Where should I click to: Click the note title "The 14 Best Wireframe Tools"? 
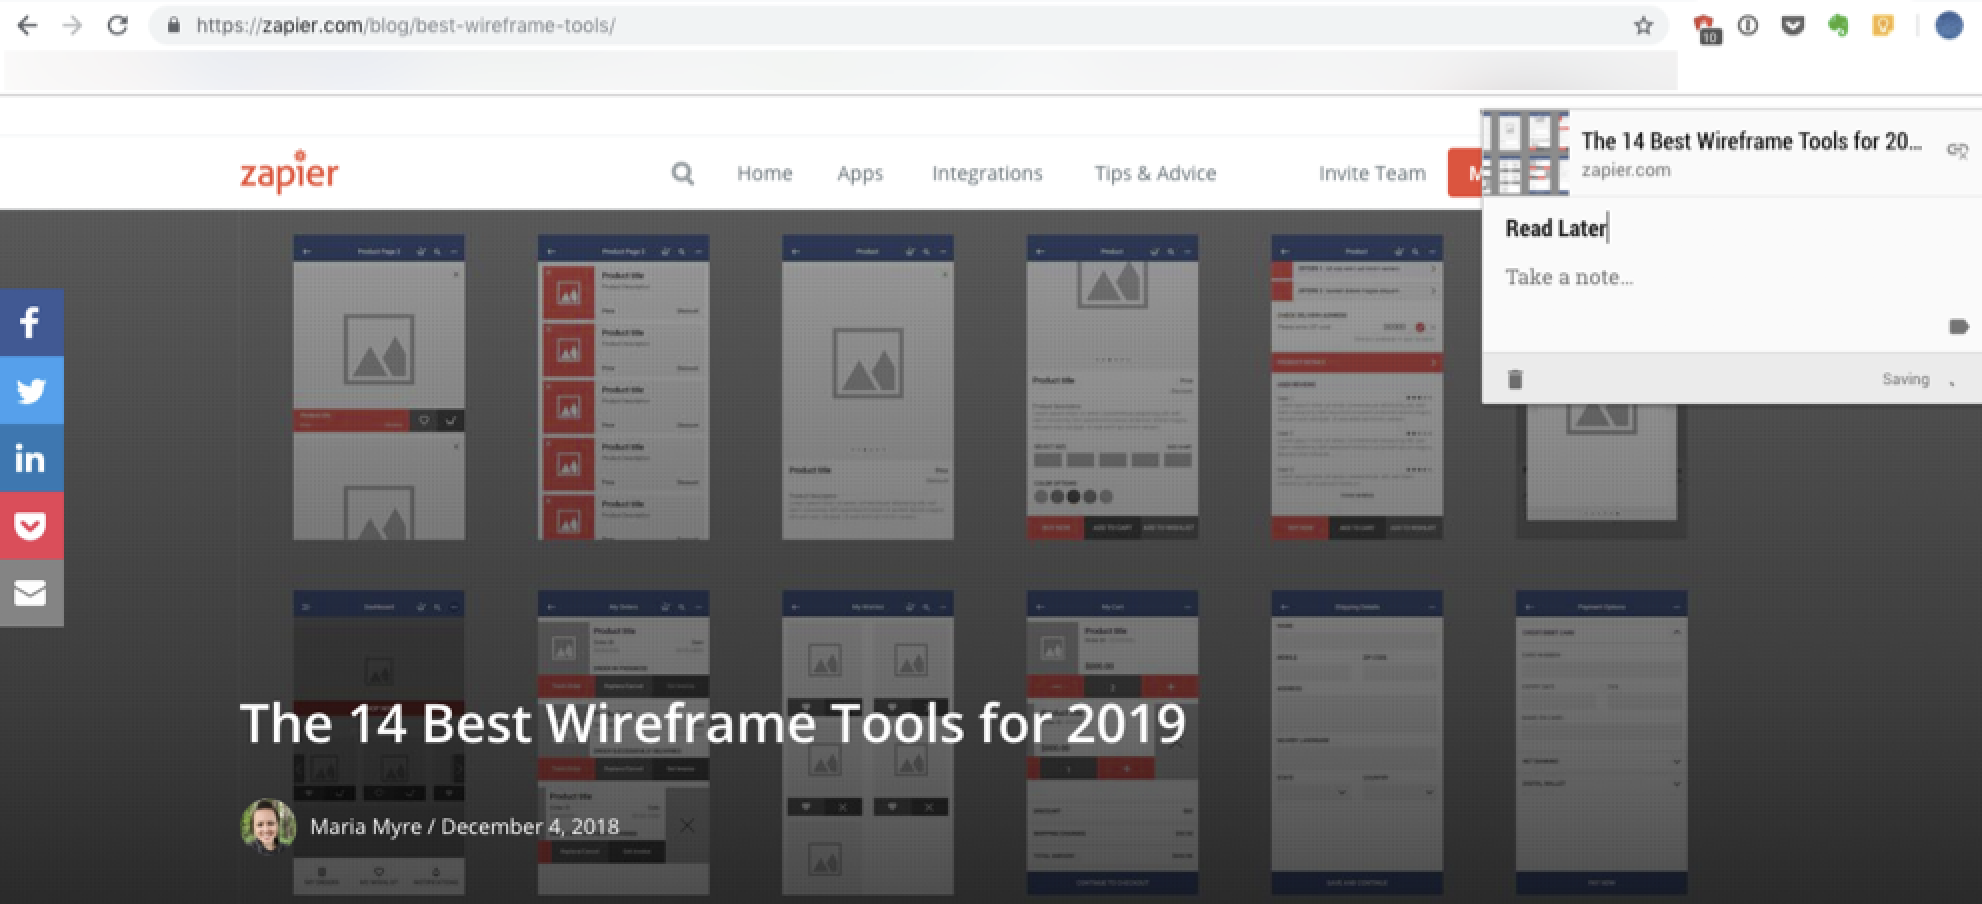point(1751,141)
